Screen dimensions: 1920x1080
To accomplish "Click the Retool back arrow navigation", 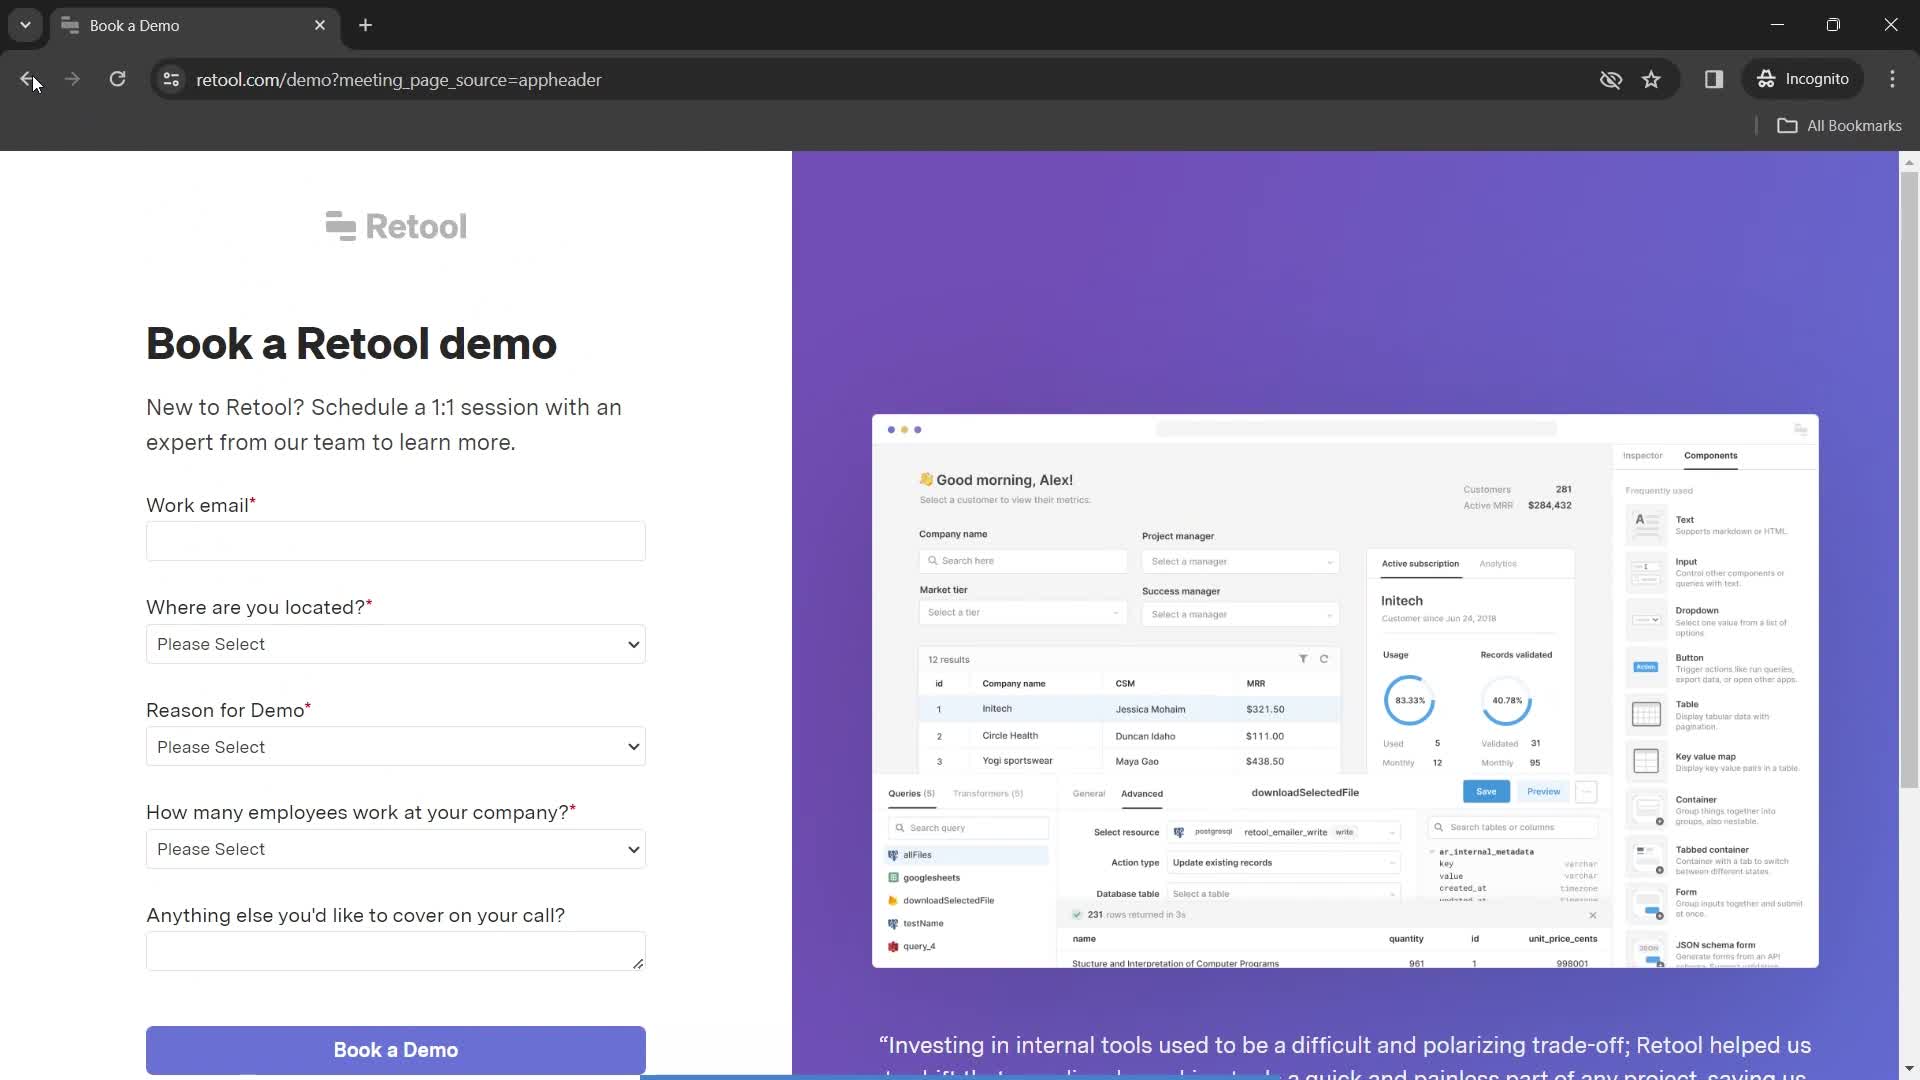I will [29, 79].
